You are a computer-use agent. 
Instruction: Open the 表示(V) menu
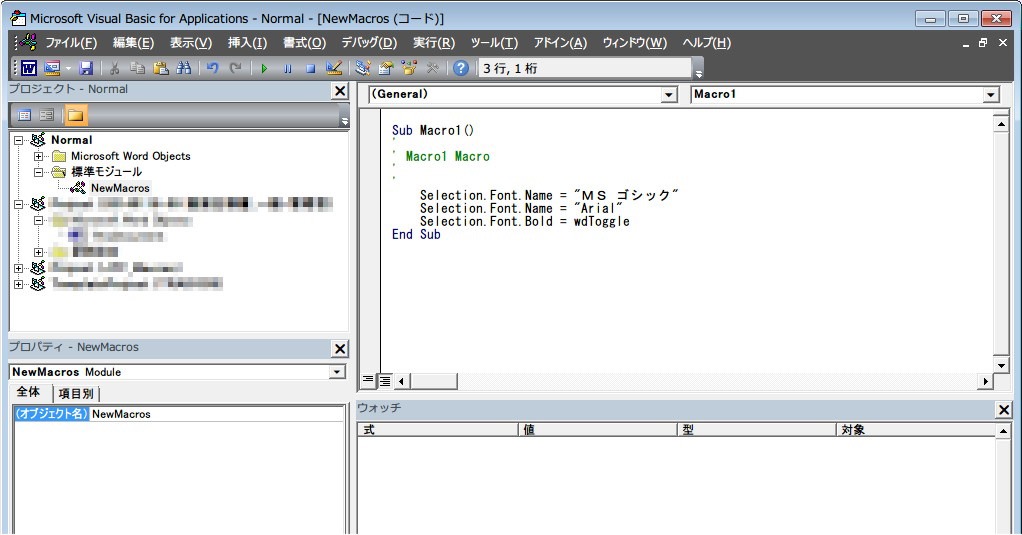coord(191,43)
